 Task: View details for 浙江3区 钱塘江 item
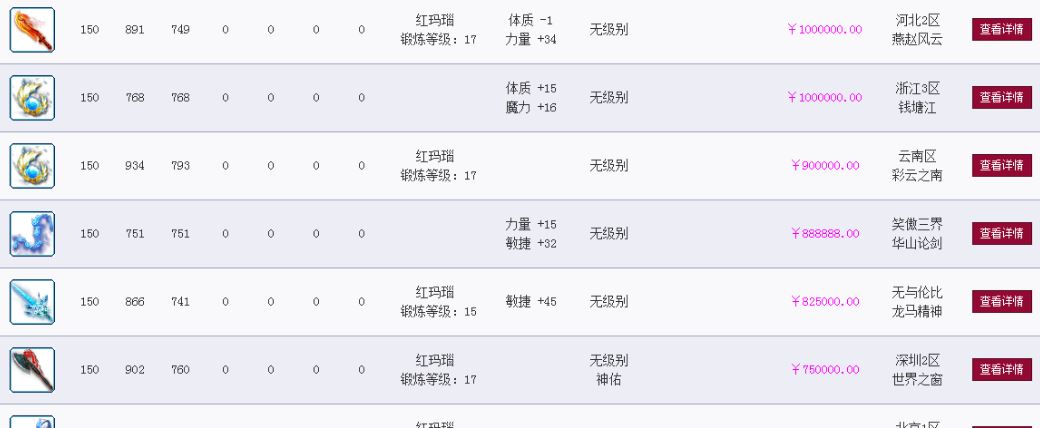coord(1002,98)
